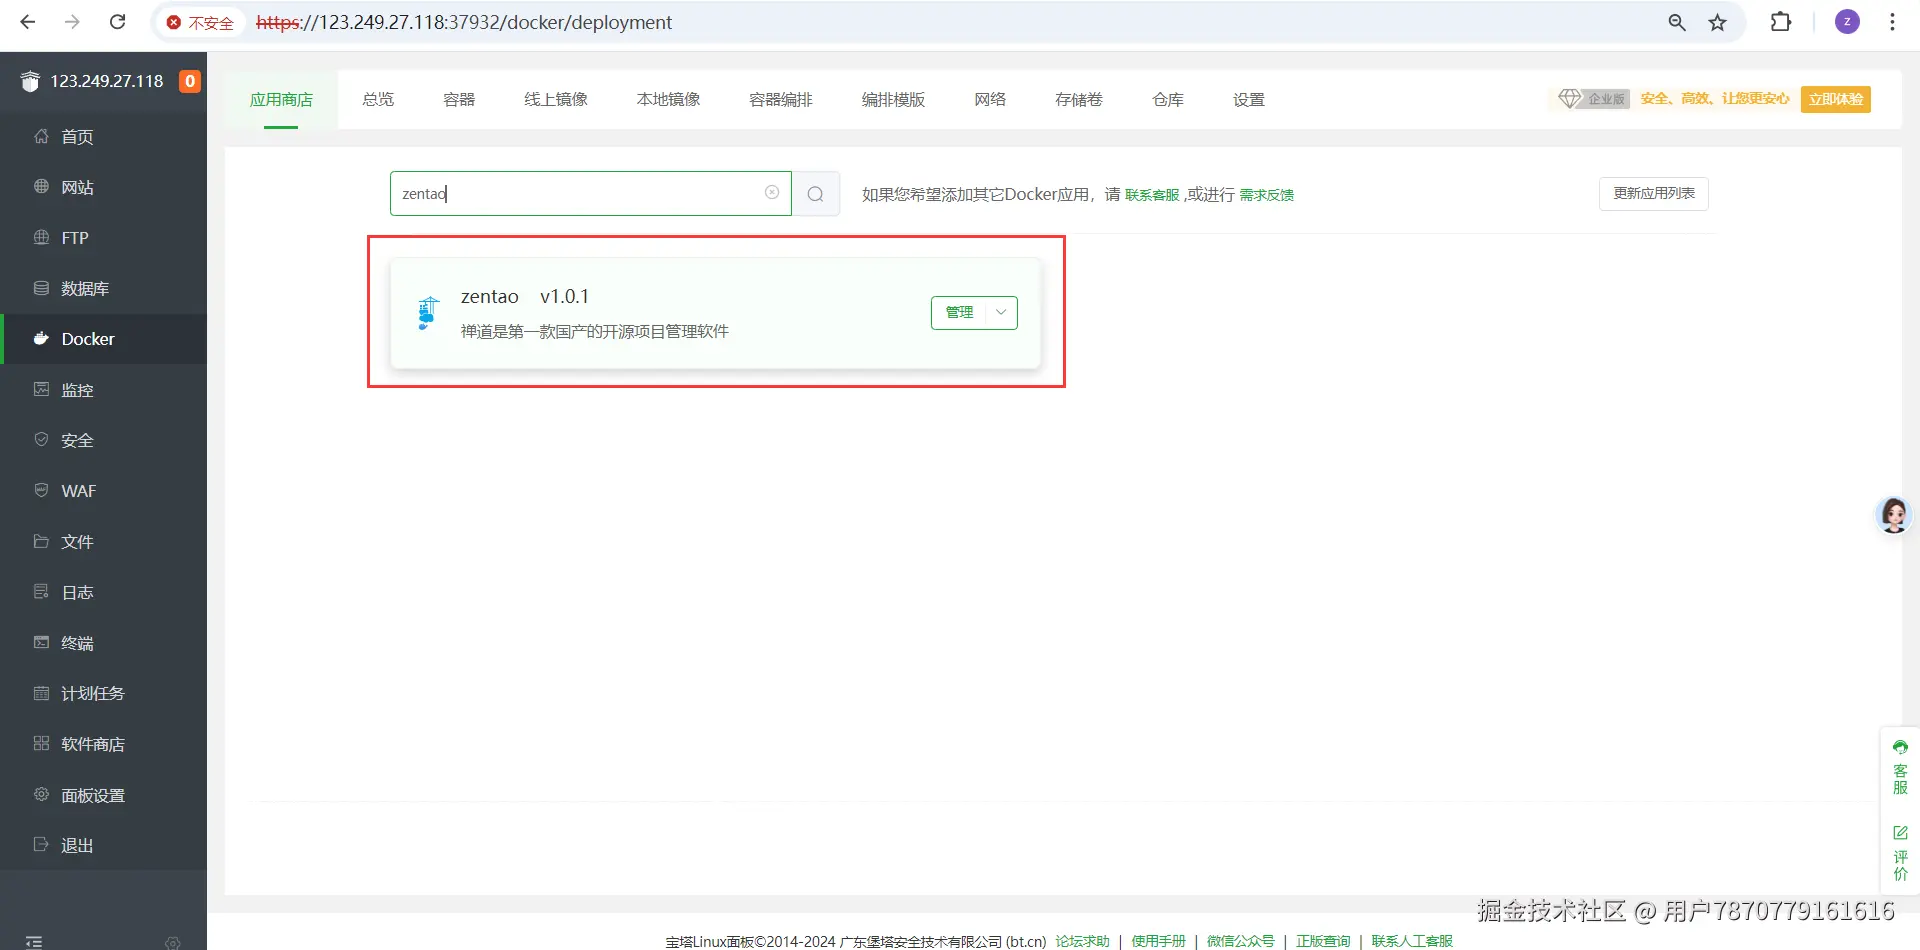This screenshot has width=1920, height=950.
Task: Switch to the 设置 tab
Action: (1249, 99)
